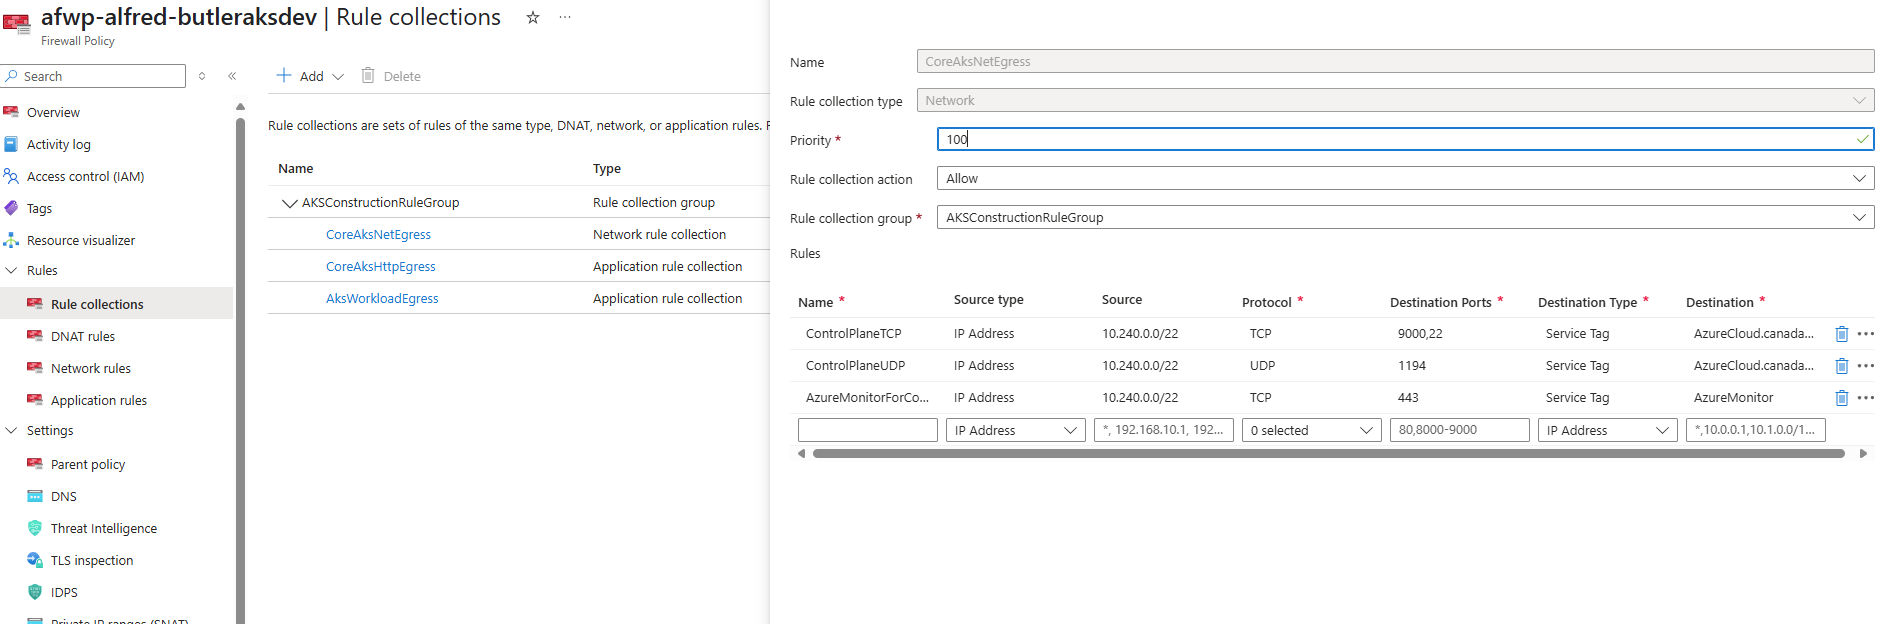Open the AksWorkloadEgress rule collection link
Viewport: 1895px width, 624px height.
(382, 298)
